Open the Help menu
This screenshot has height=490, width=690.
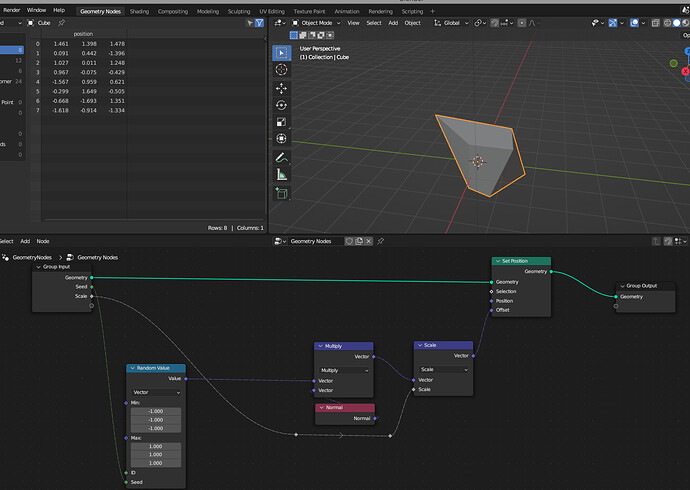[x=59, y=10]
